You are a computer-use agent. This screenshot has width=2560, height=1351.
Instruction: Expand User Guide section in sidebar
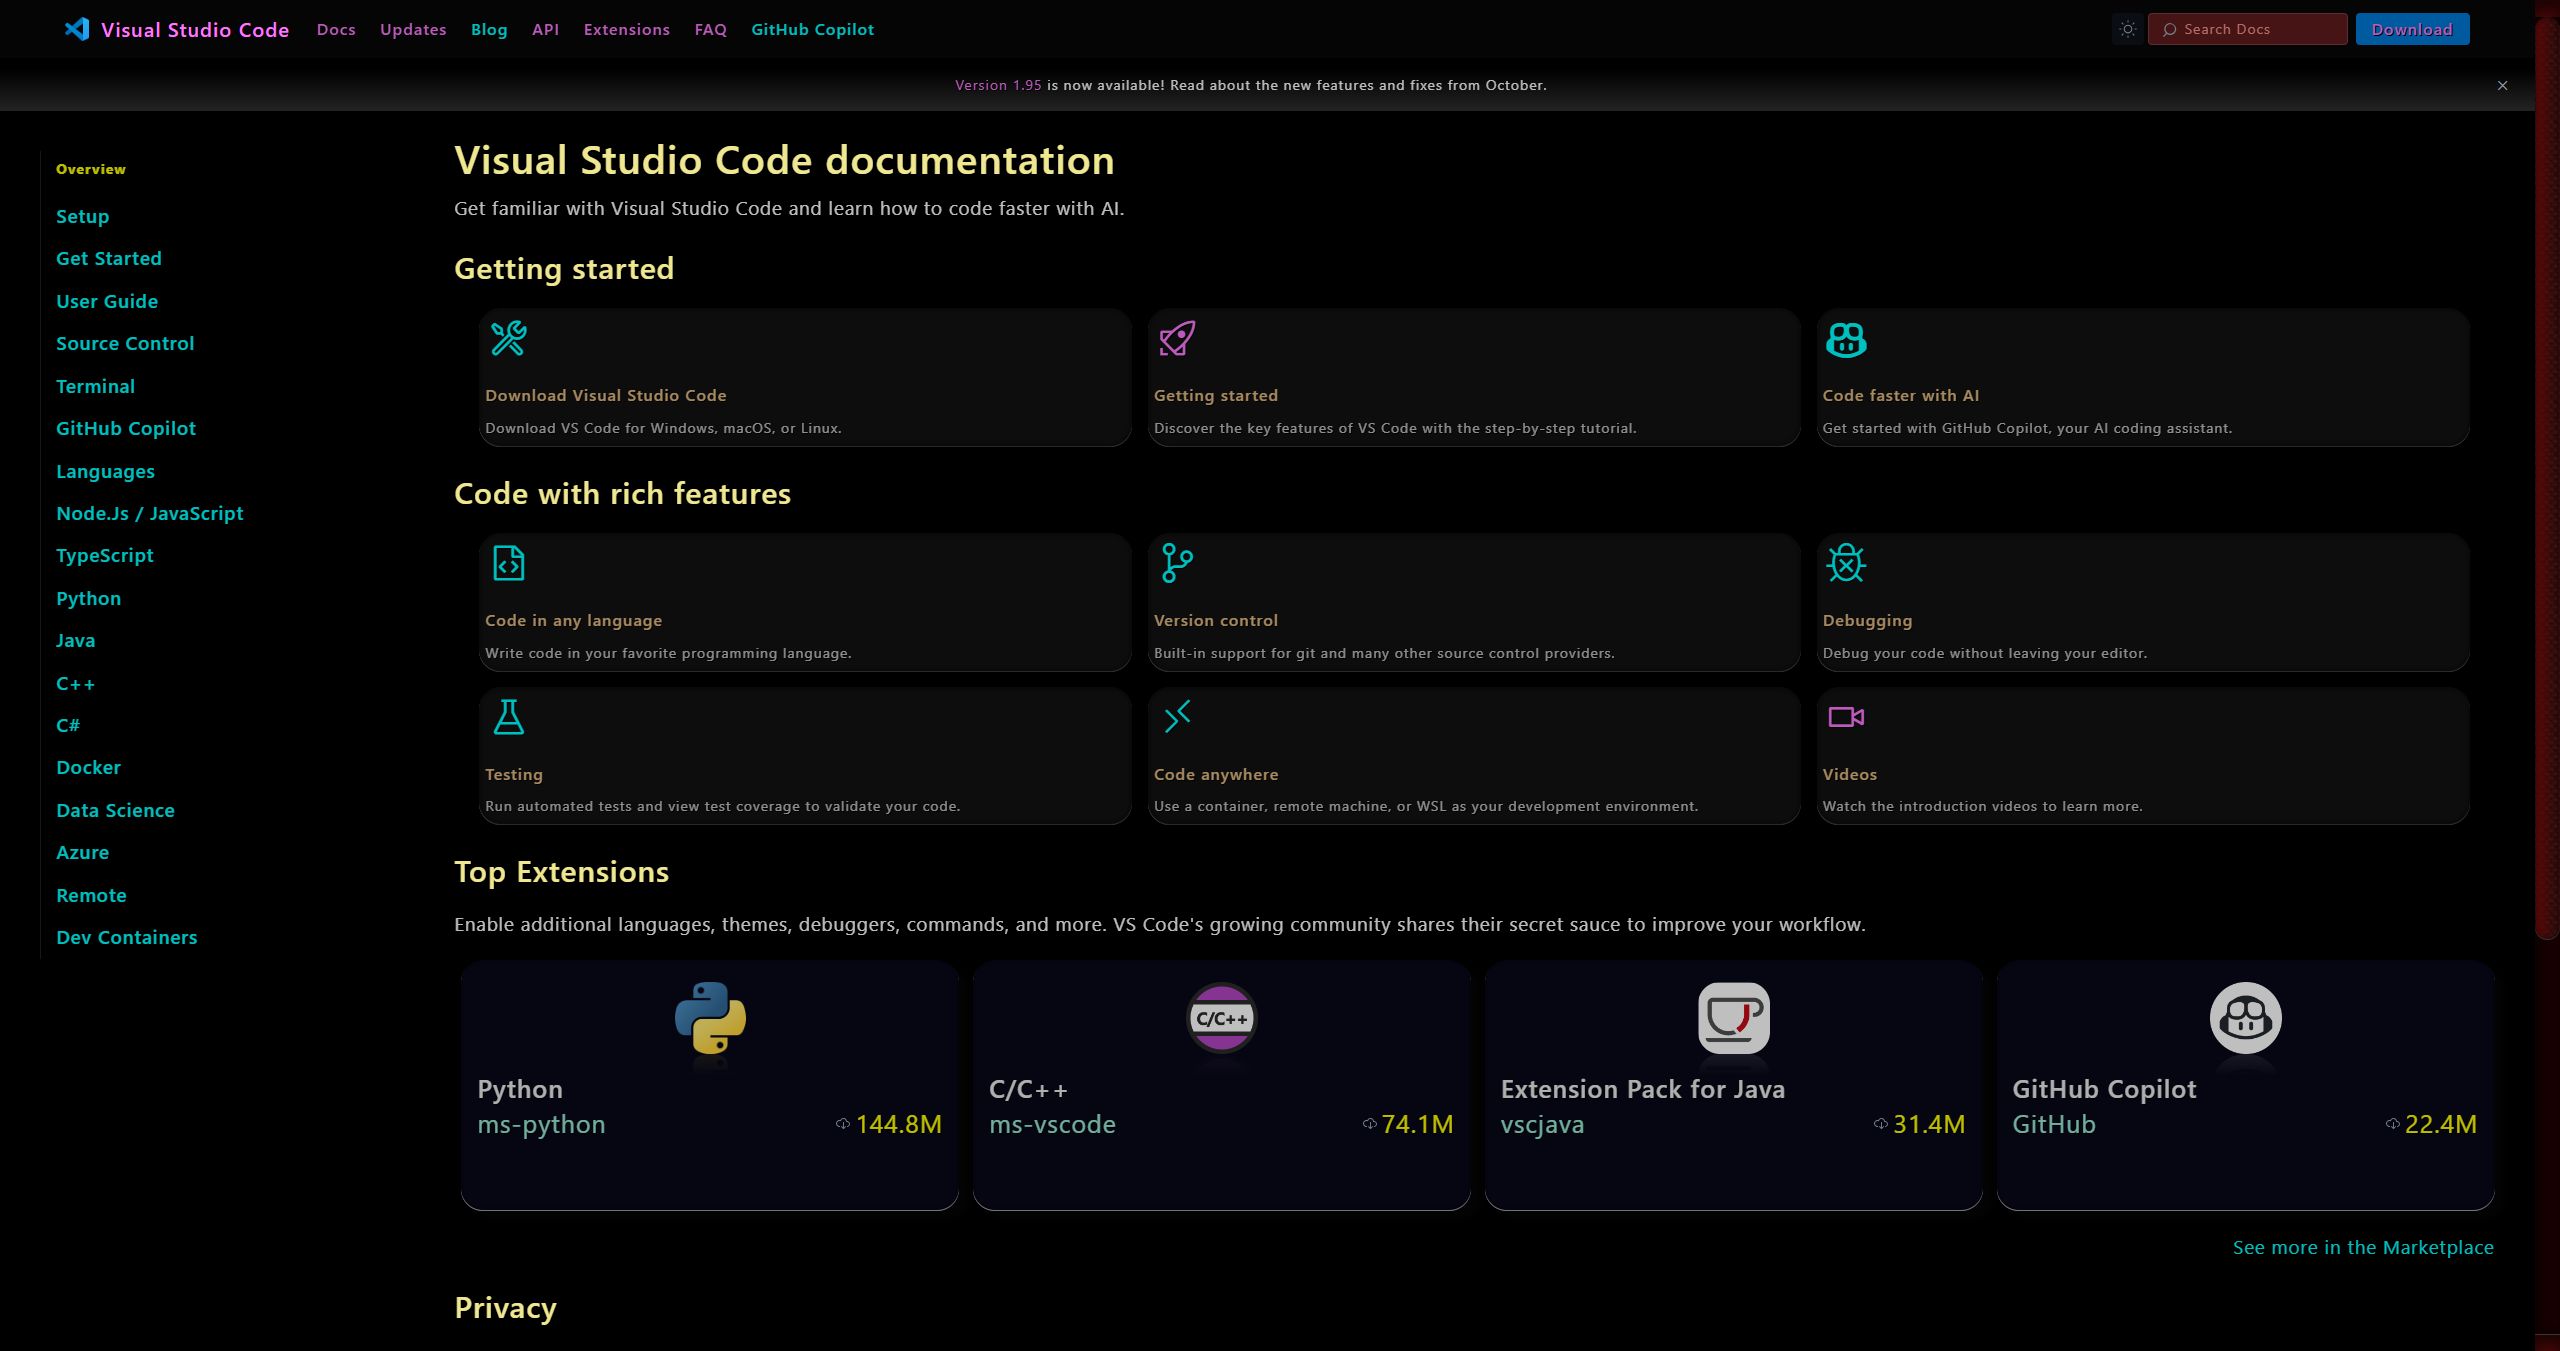pos(107,302)
